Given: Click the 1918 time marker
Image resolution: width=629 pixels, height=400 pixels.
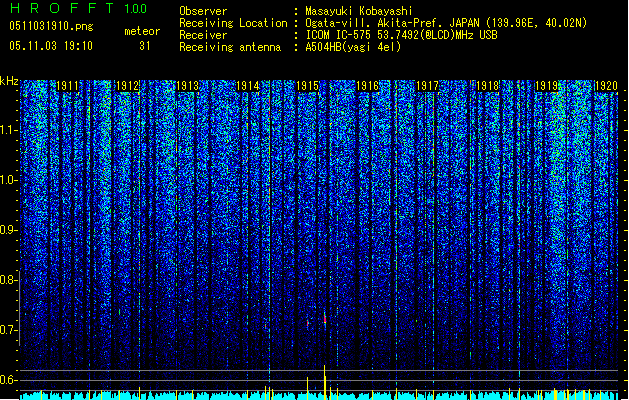Looking at the screenshot, I should (487, 86).
